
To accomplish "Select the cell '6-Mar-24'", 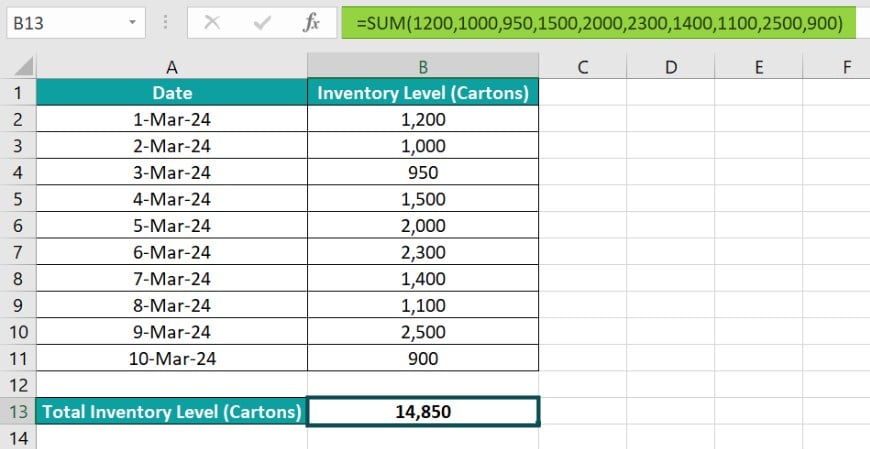I will point(172,252).
